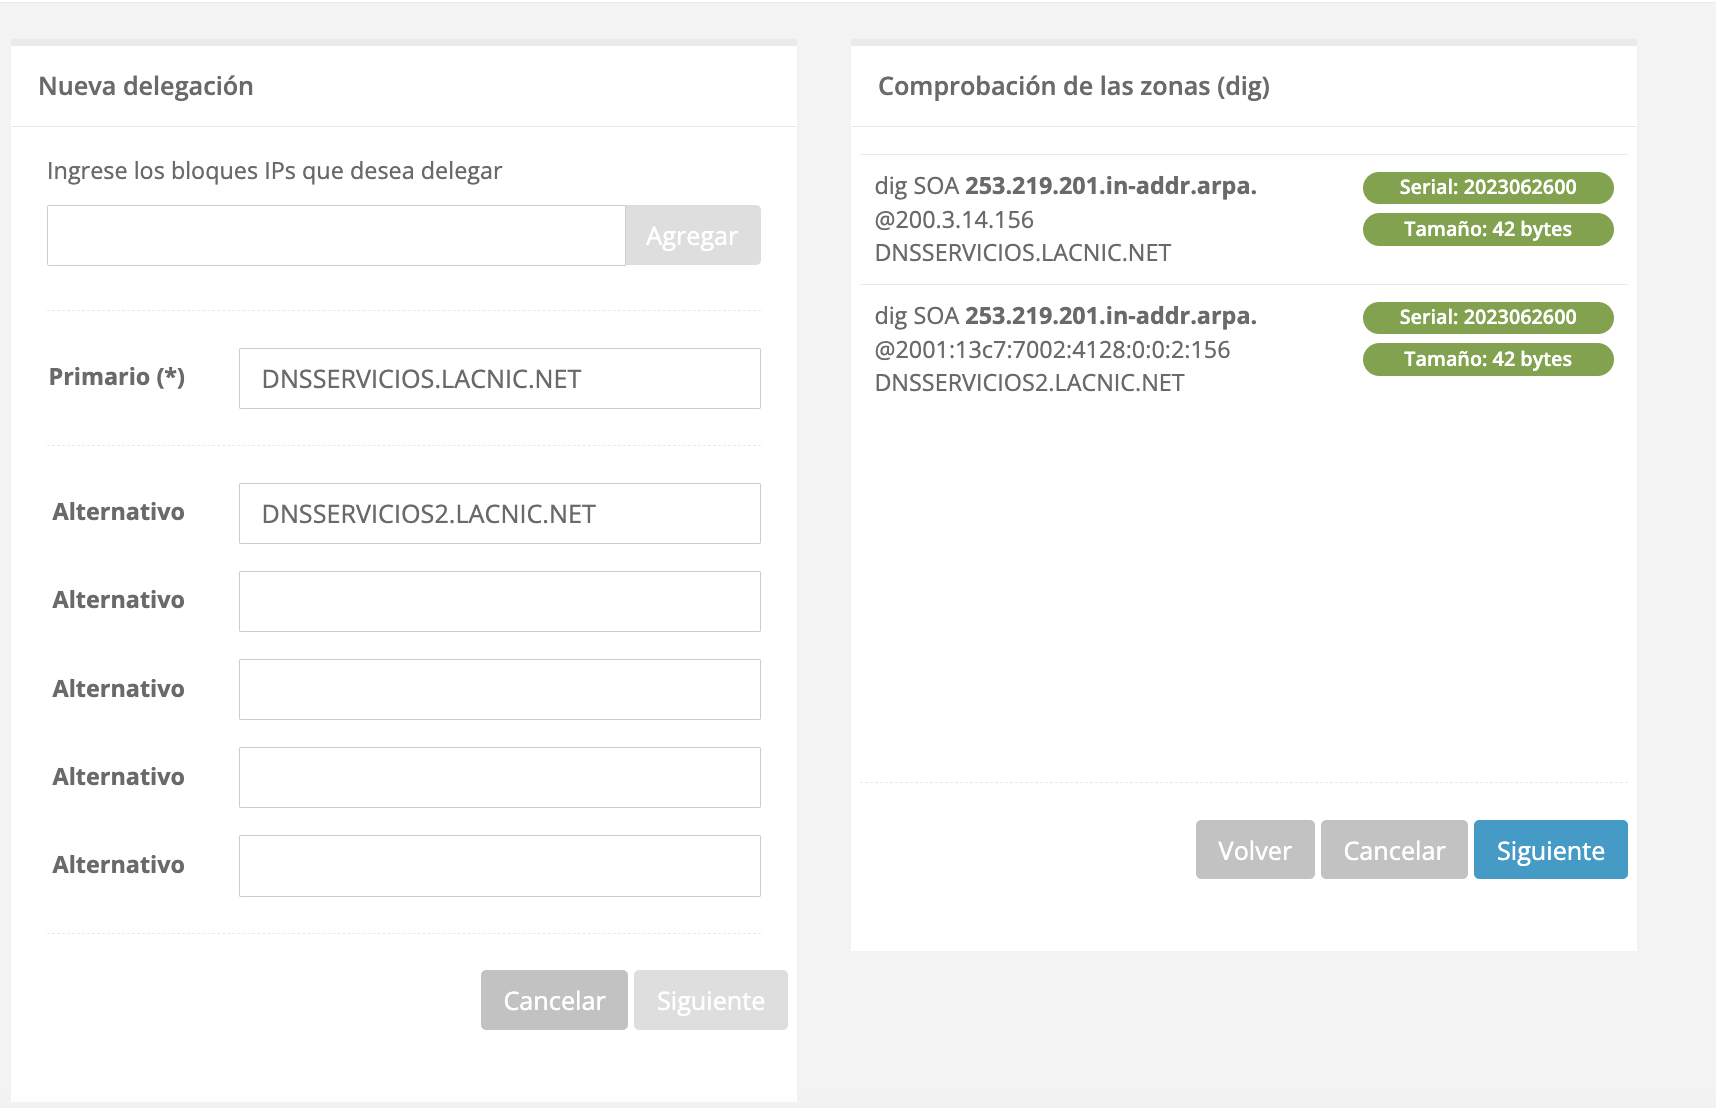Click the IP block input field

[x=336, y=236]
